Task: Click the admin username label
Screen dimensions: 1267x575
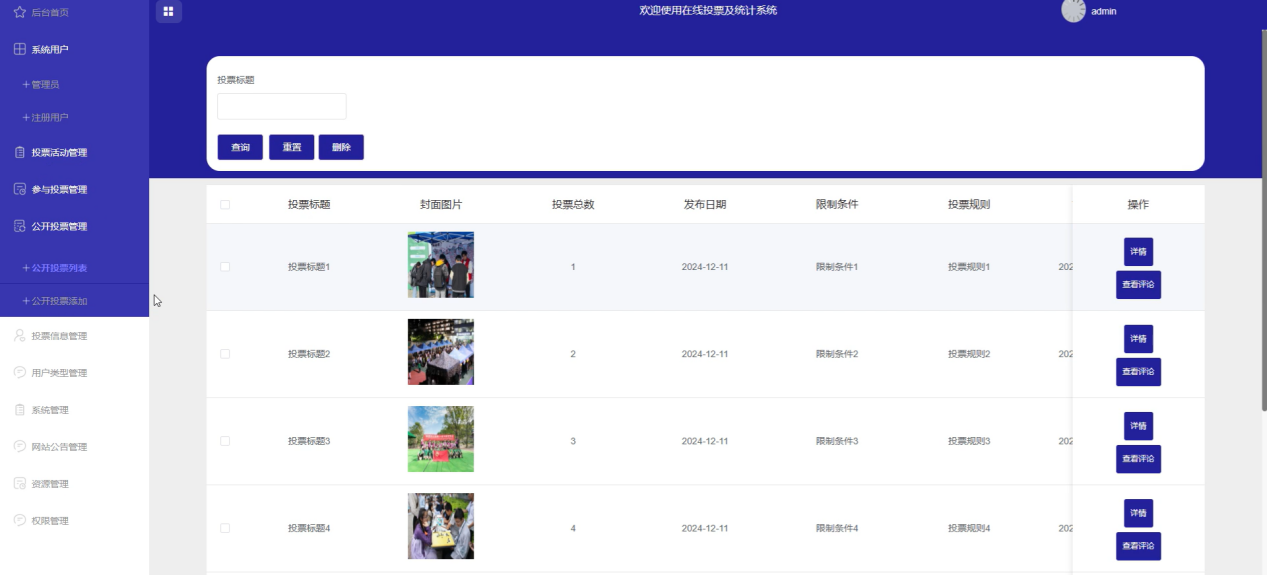Action: [1104, 12]
